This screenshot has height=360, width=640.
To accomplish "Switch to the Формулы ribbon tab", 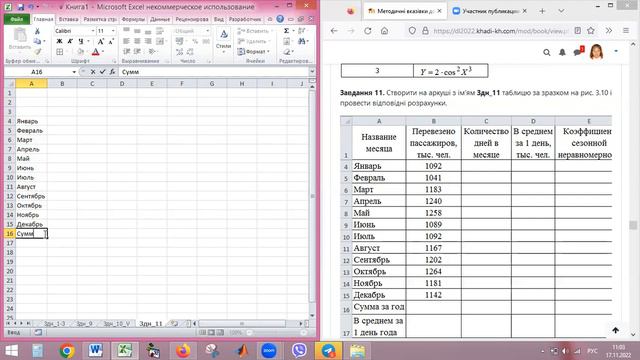I will (133, 19).
